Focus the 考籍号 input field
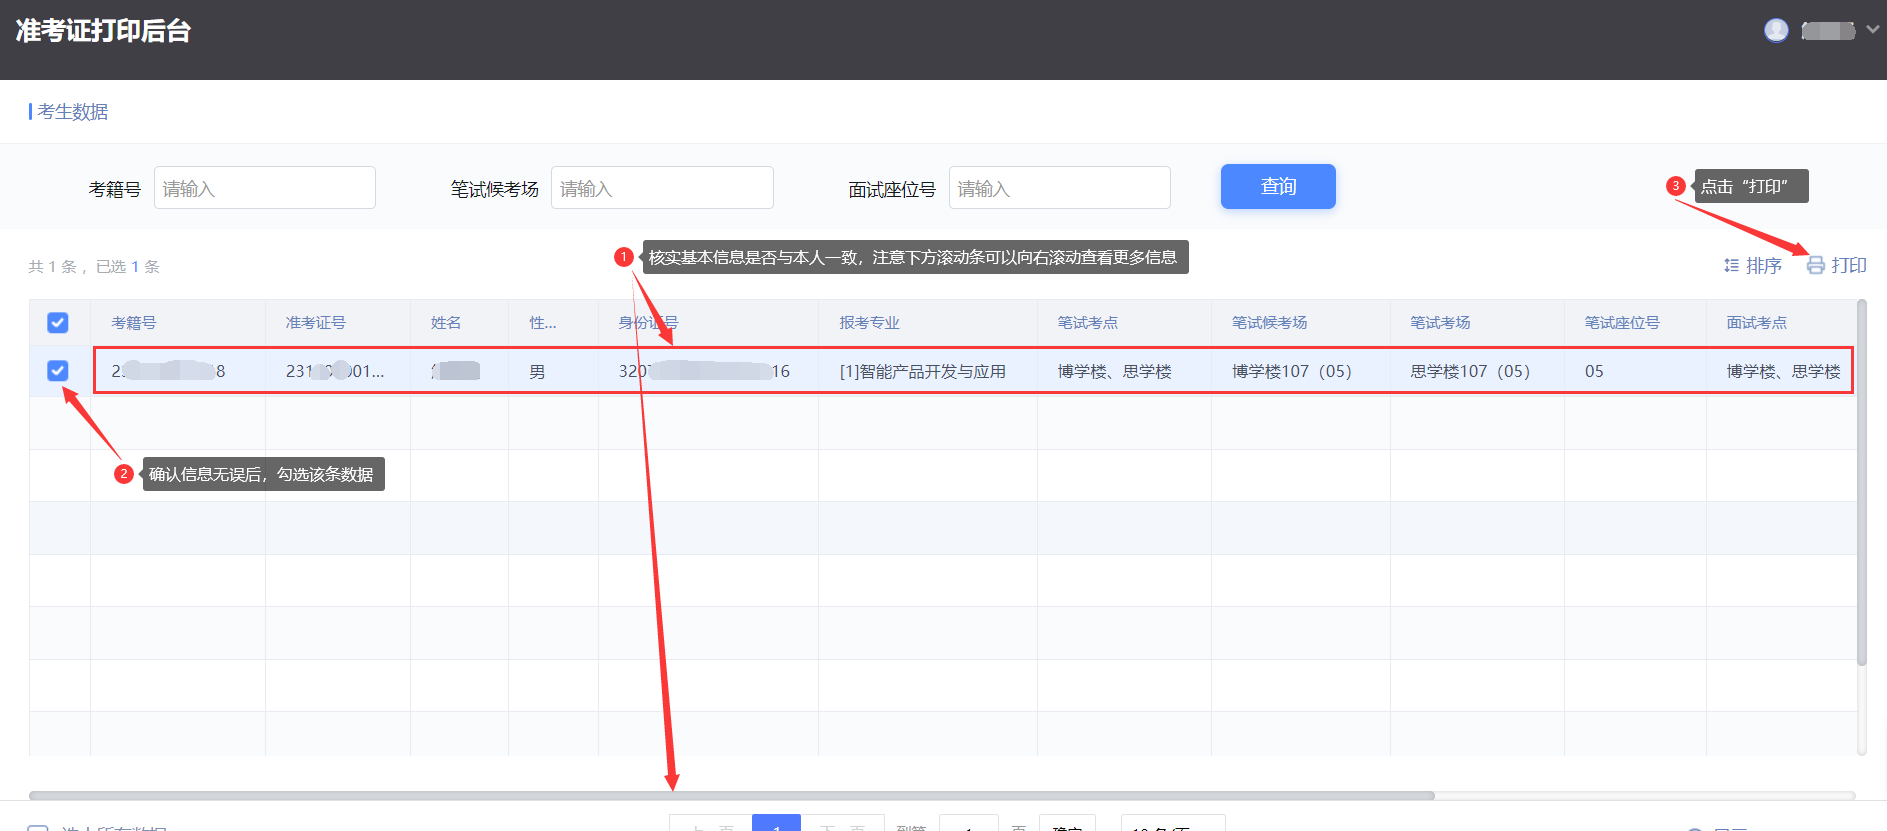Screen dimensions: 1887x831 [264, 188]
